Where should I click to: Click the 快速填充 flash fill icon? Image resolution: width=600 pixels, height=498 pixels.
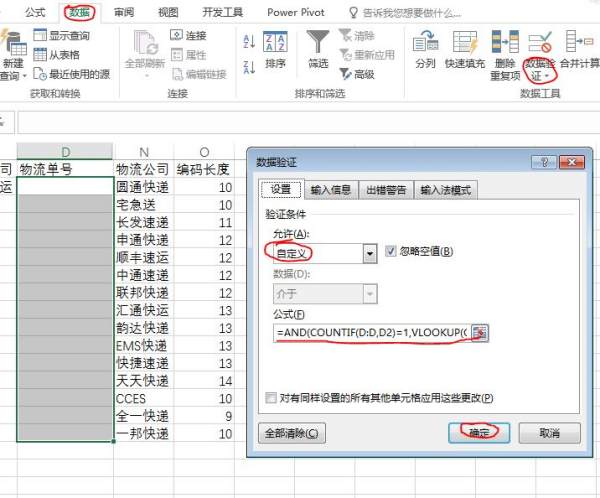click(465, 41)
